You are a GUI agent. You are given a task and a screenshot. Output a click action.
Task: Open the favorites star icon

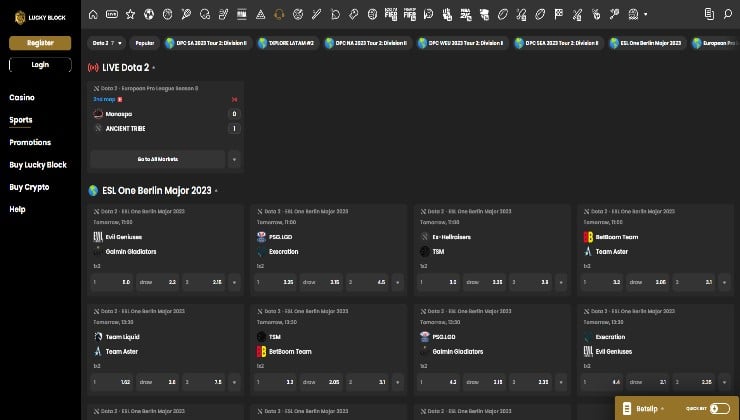[130, 15]
